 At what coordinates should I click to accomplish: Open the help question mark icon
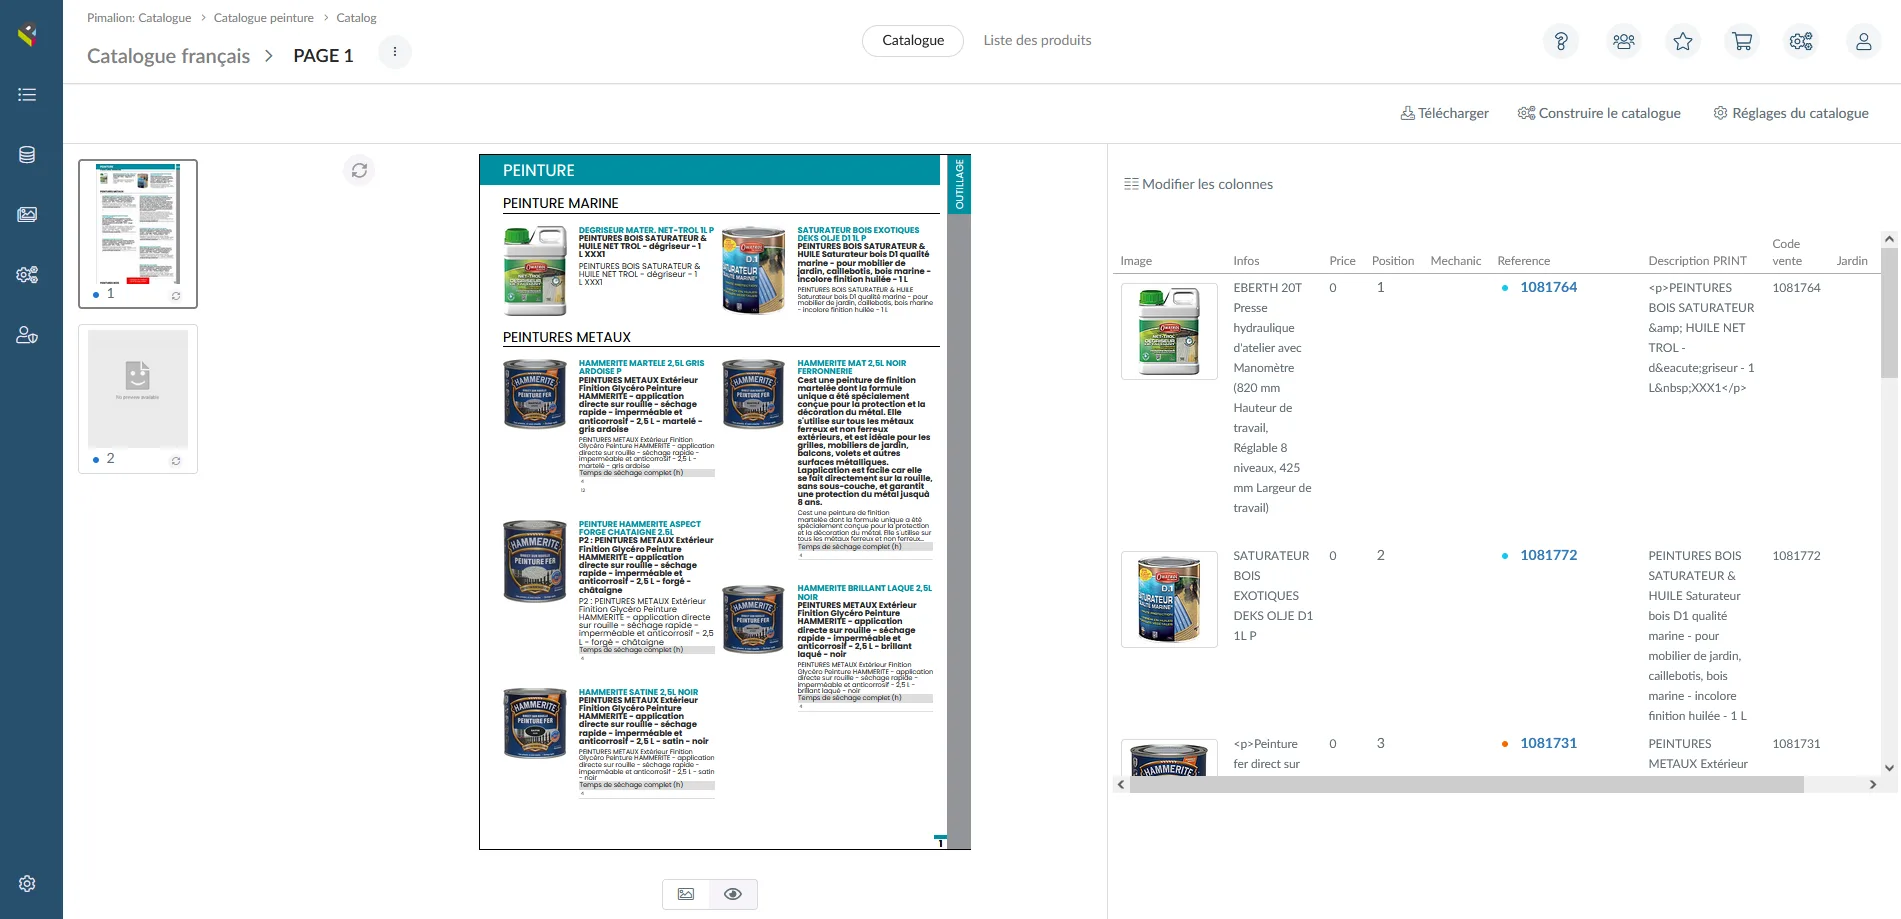point(1561,41)
